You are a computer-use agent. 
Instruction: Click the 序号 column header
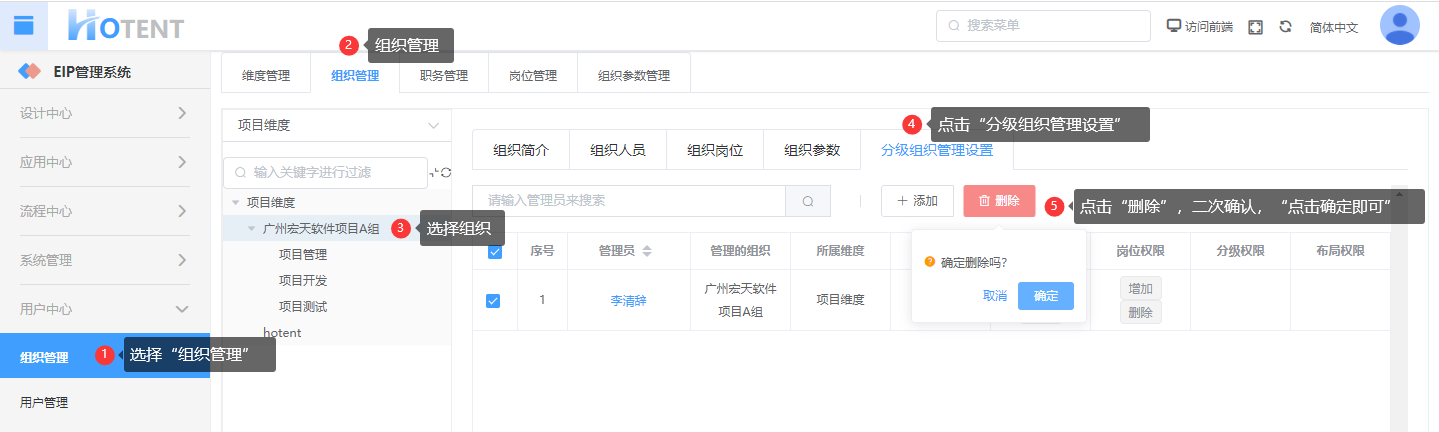[542, 251]
